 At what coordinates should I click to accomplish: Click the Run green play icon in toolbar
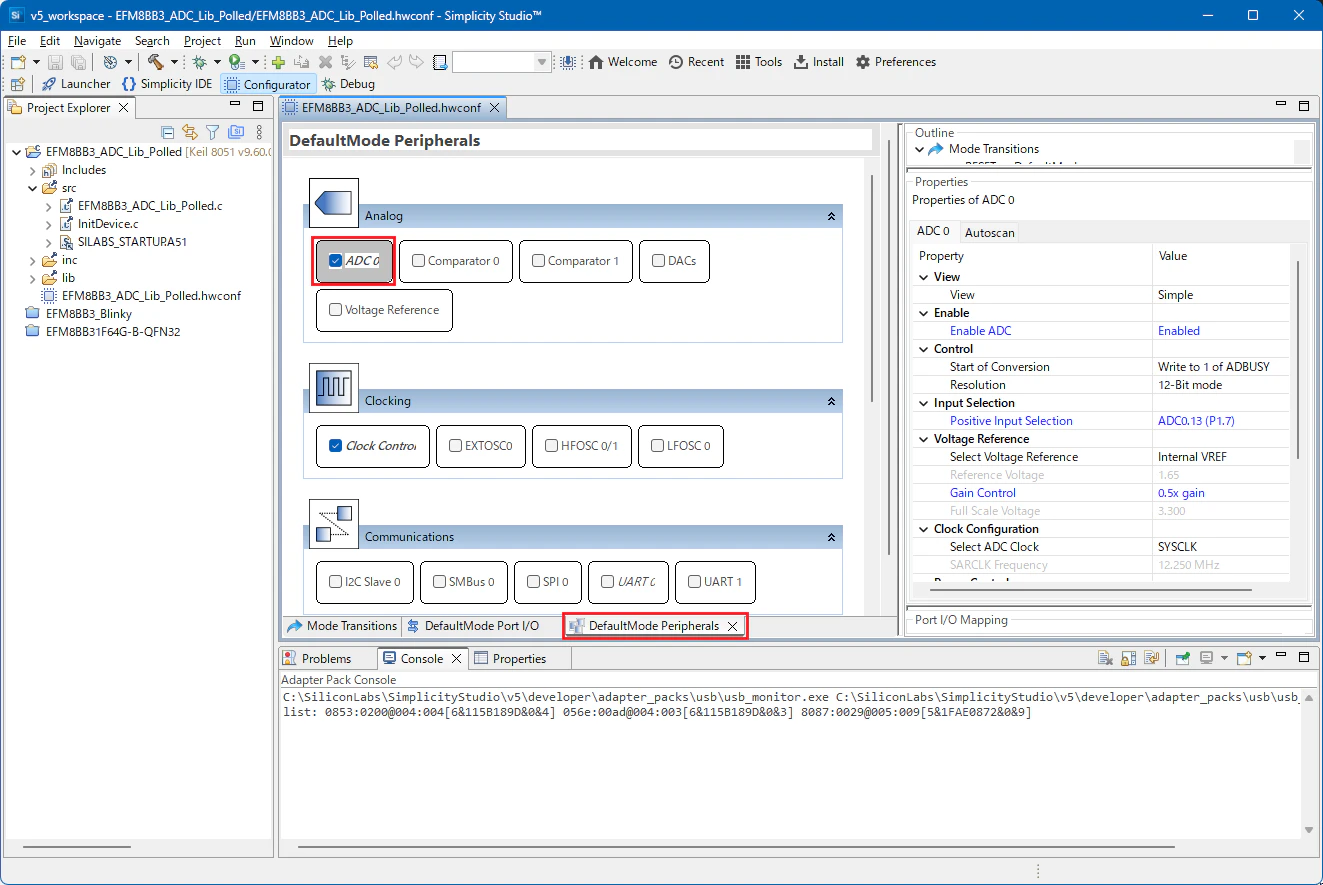coord(236,62)
